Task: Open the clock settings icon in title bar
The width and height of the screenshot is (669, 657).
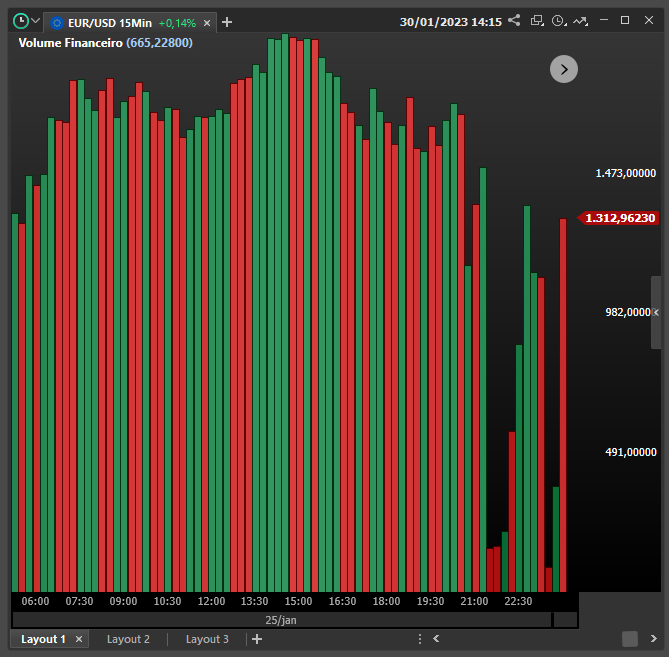Action: pos(559,20)
